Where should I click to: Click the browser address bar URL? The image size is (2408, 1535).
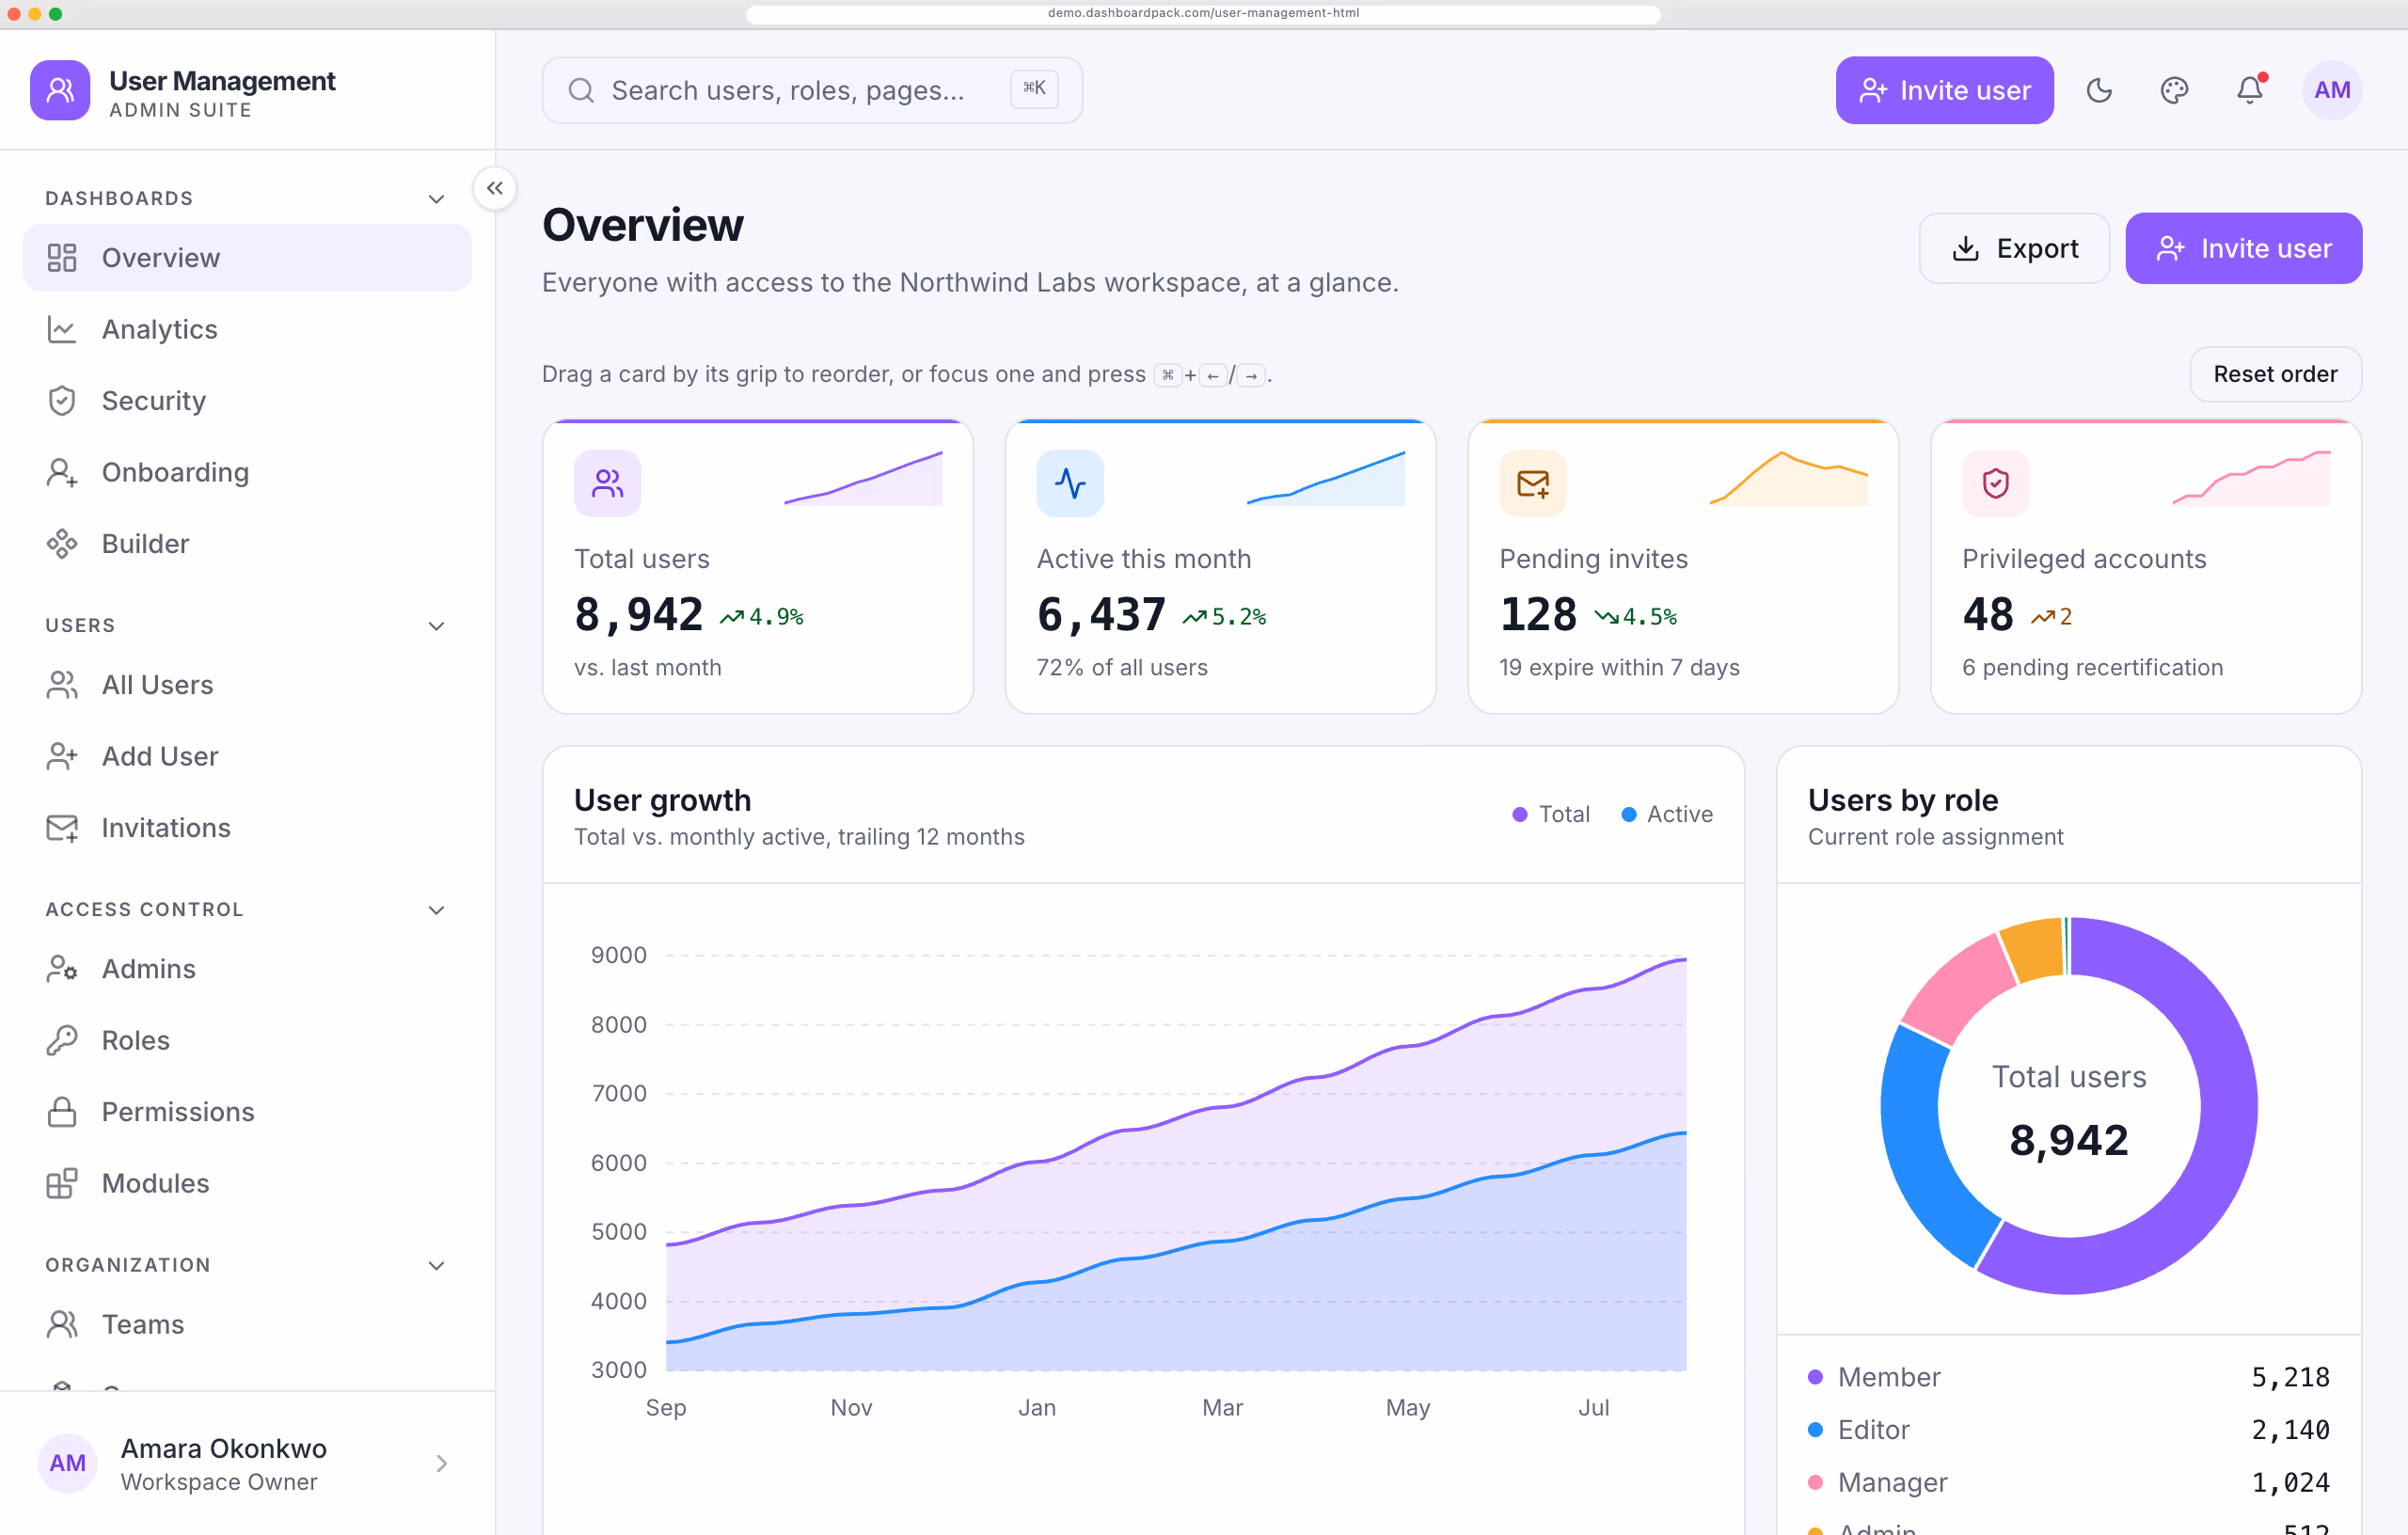1203,13
